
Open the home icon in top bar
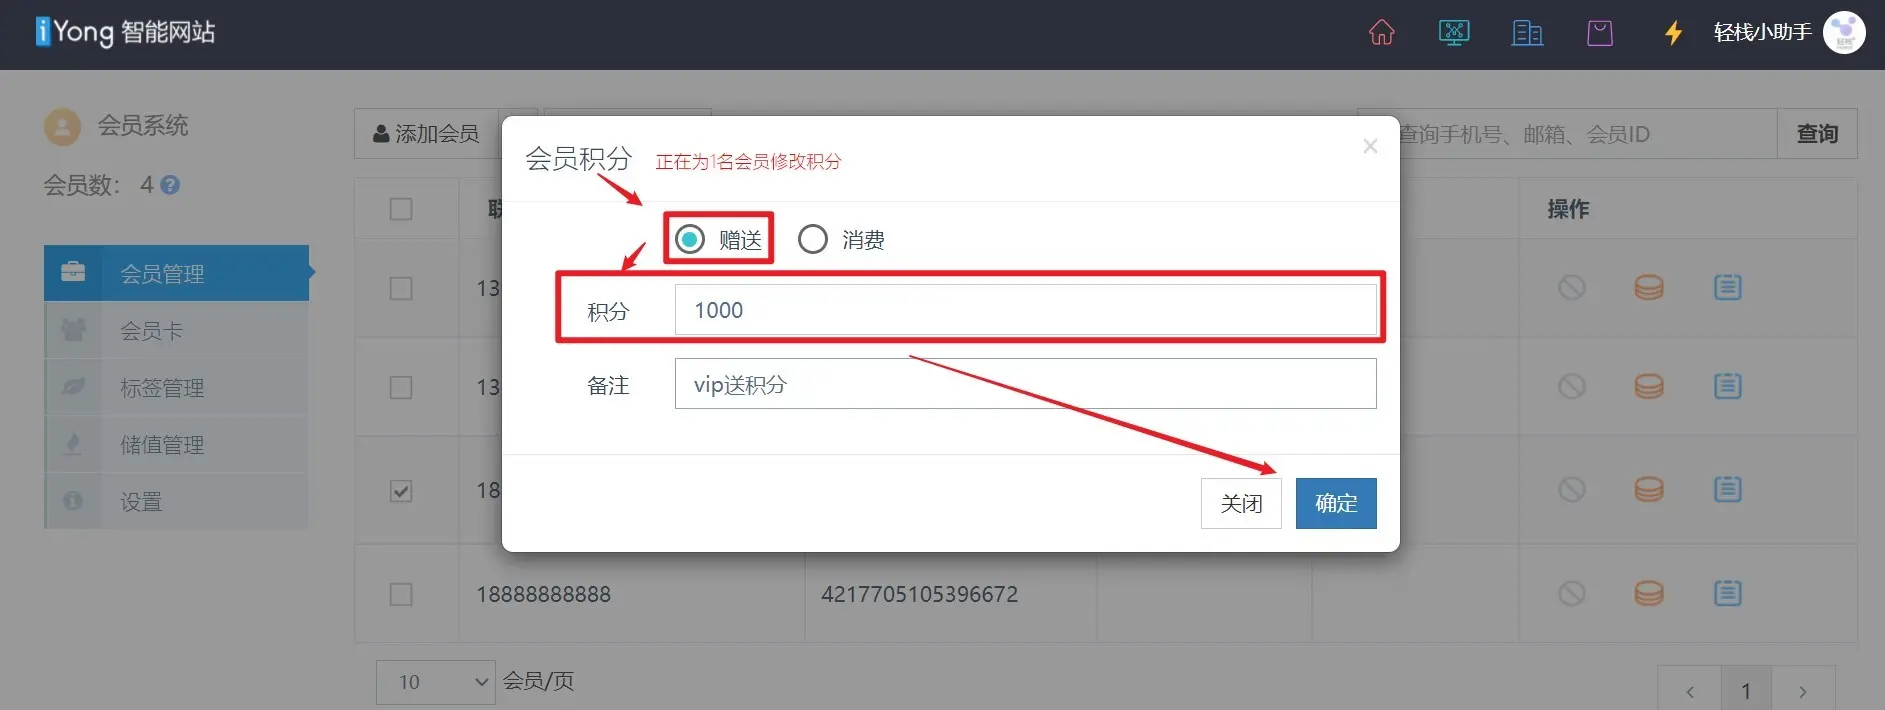(x=1381, y=33)
